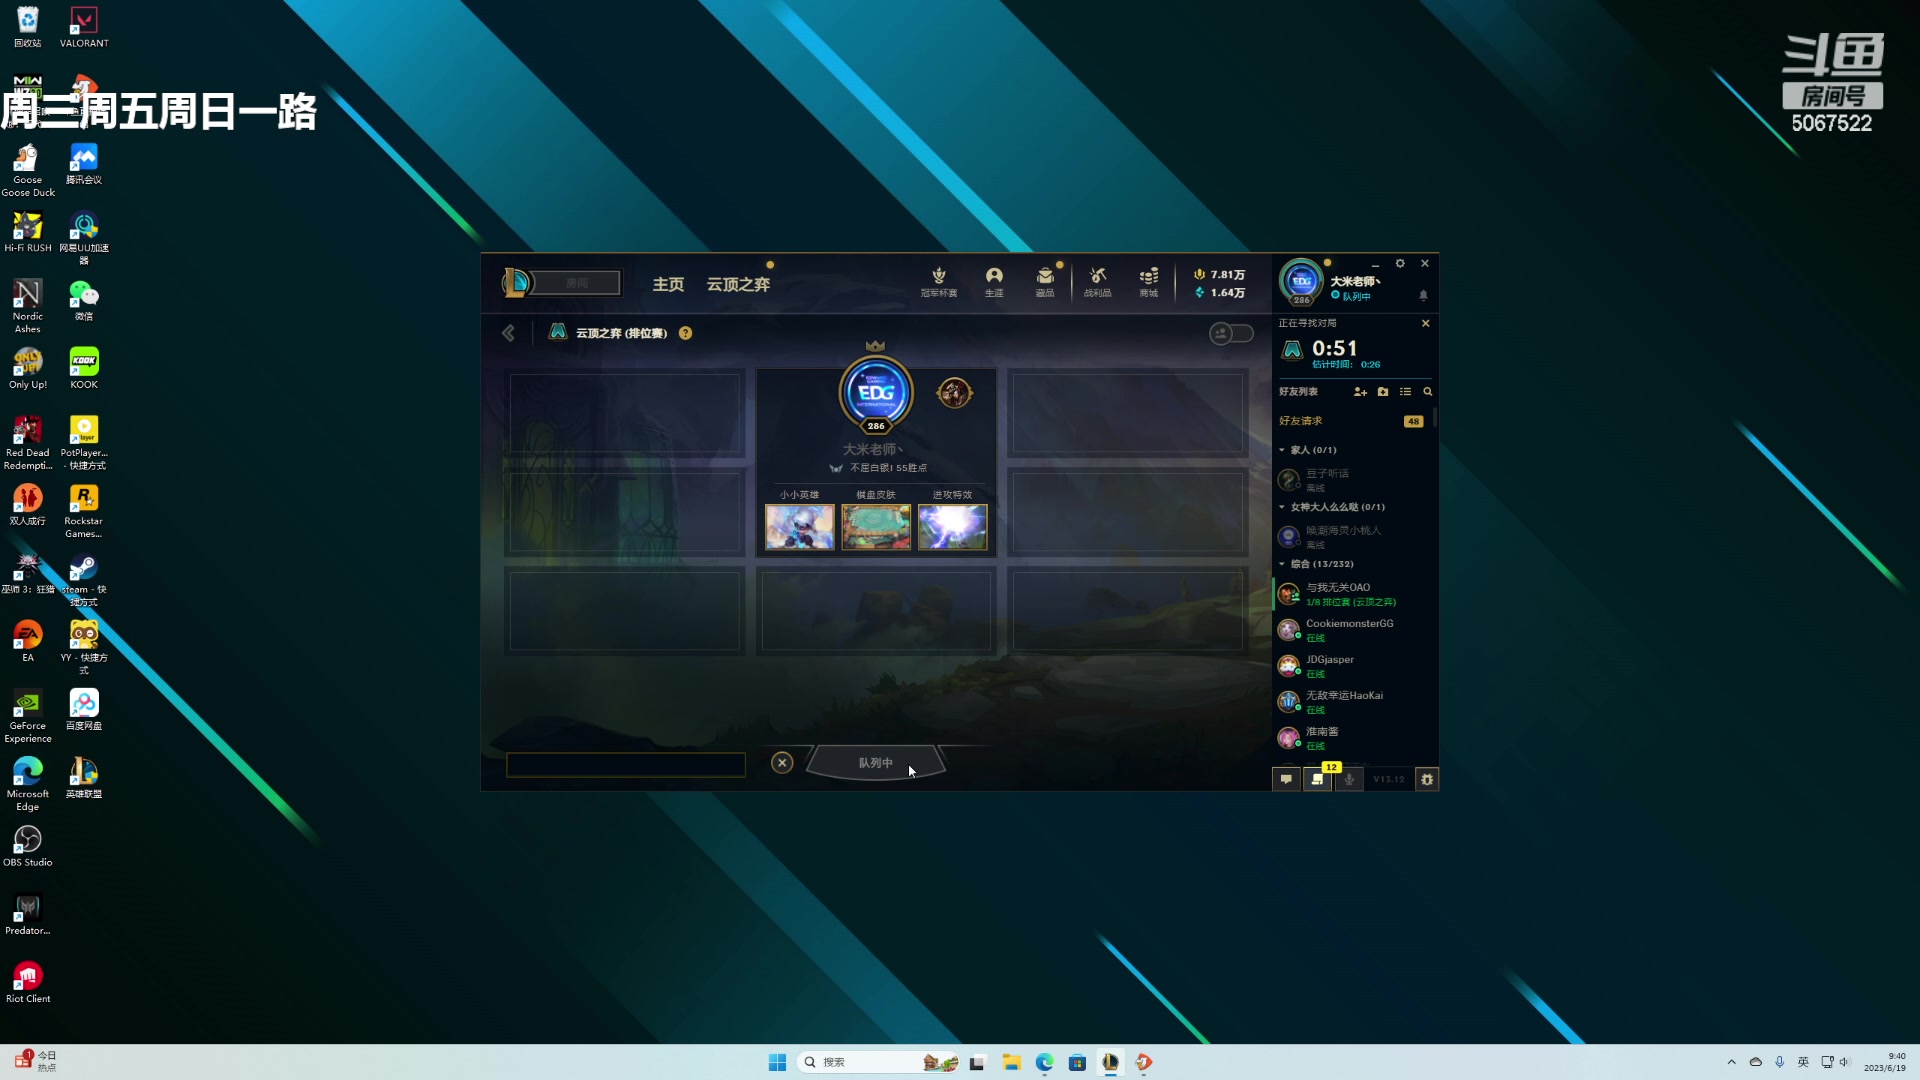
Task: Open the client settings gear icon
Action: pos(1400,264)
